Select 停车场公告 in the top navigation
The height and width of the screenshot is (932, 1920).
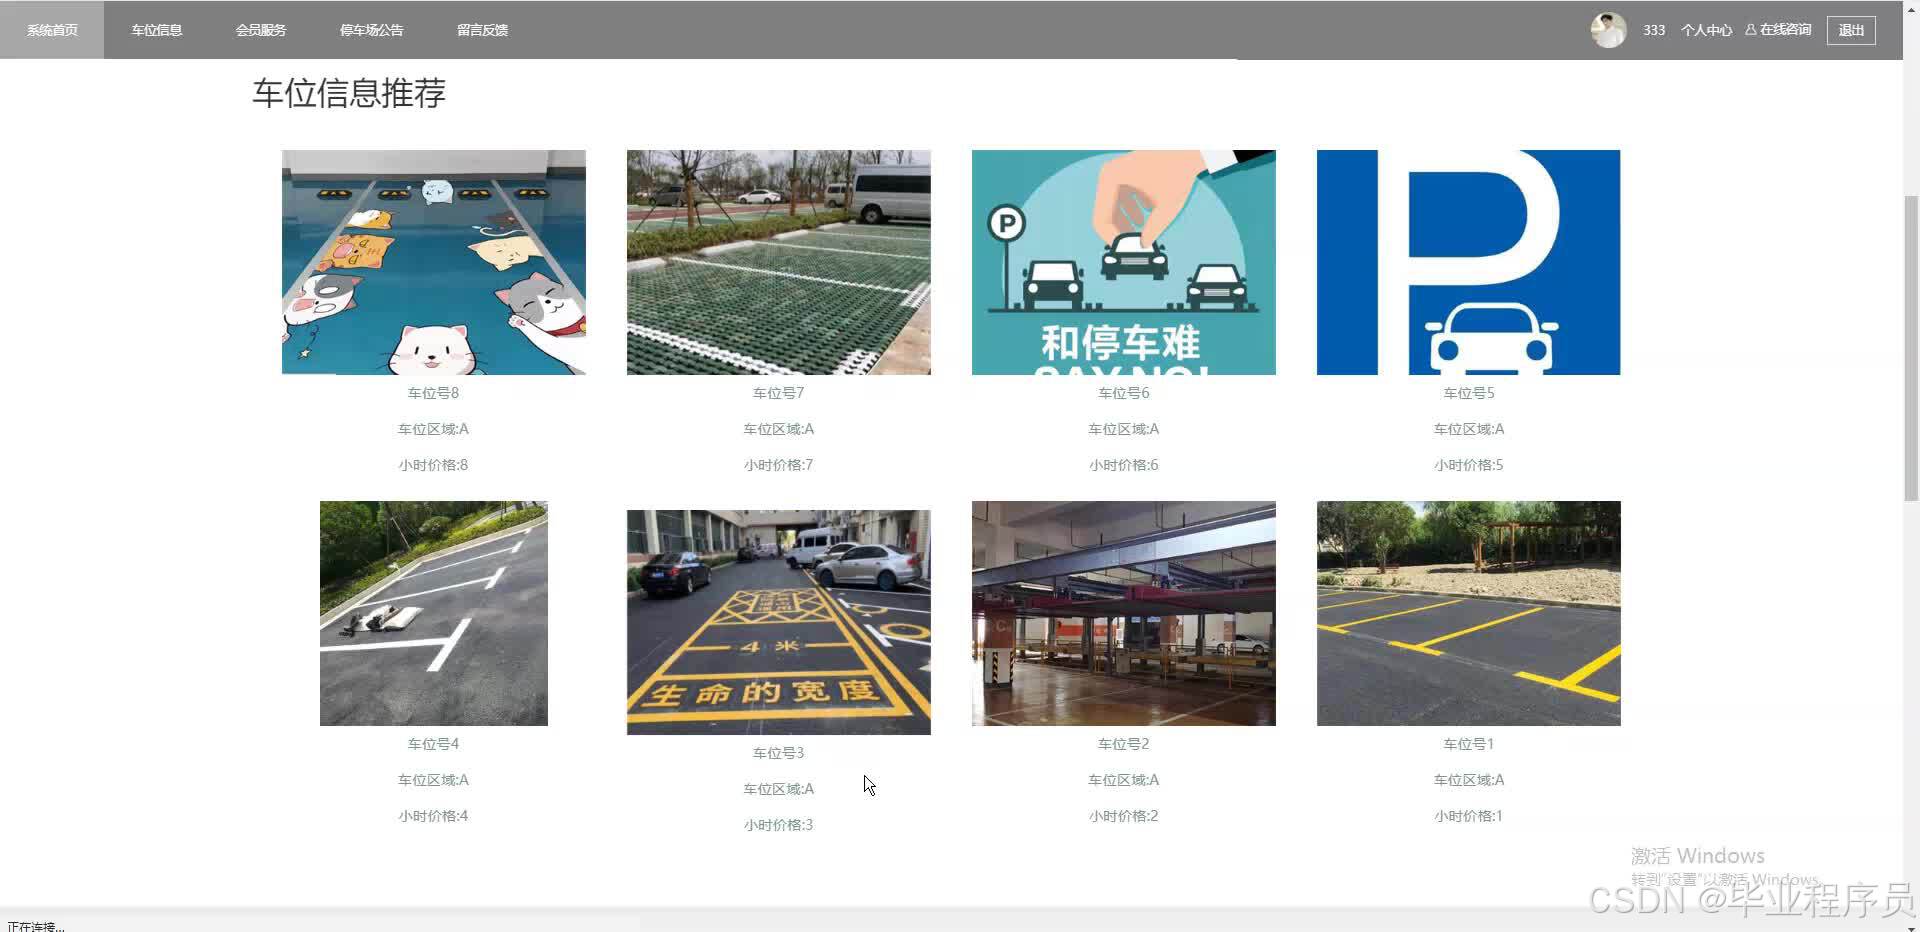(x=372, y=30)
